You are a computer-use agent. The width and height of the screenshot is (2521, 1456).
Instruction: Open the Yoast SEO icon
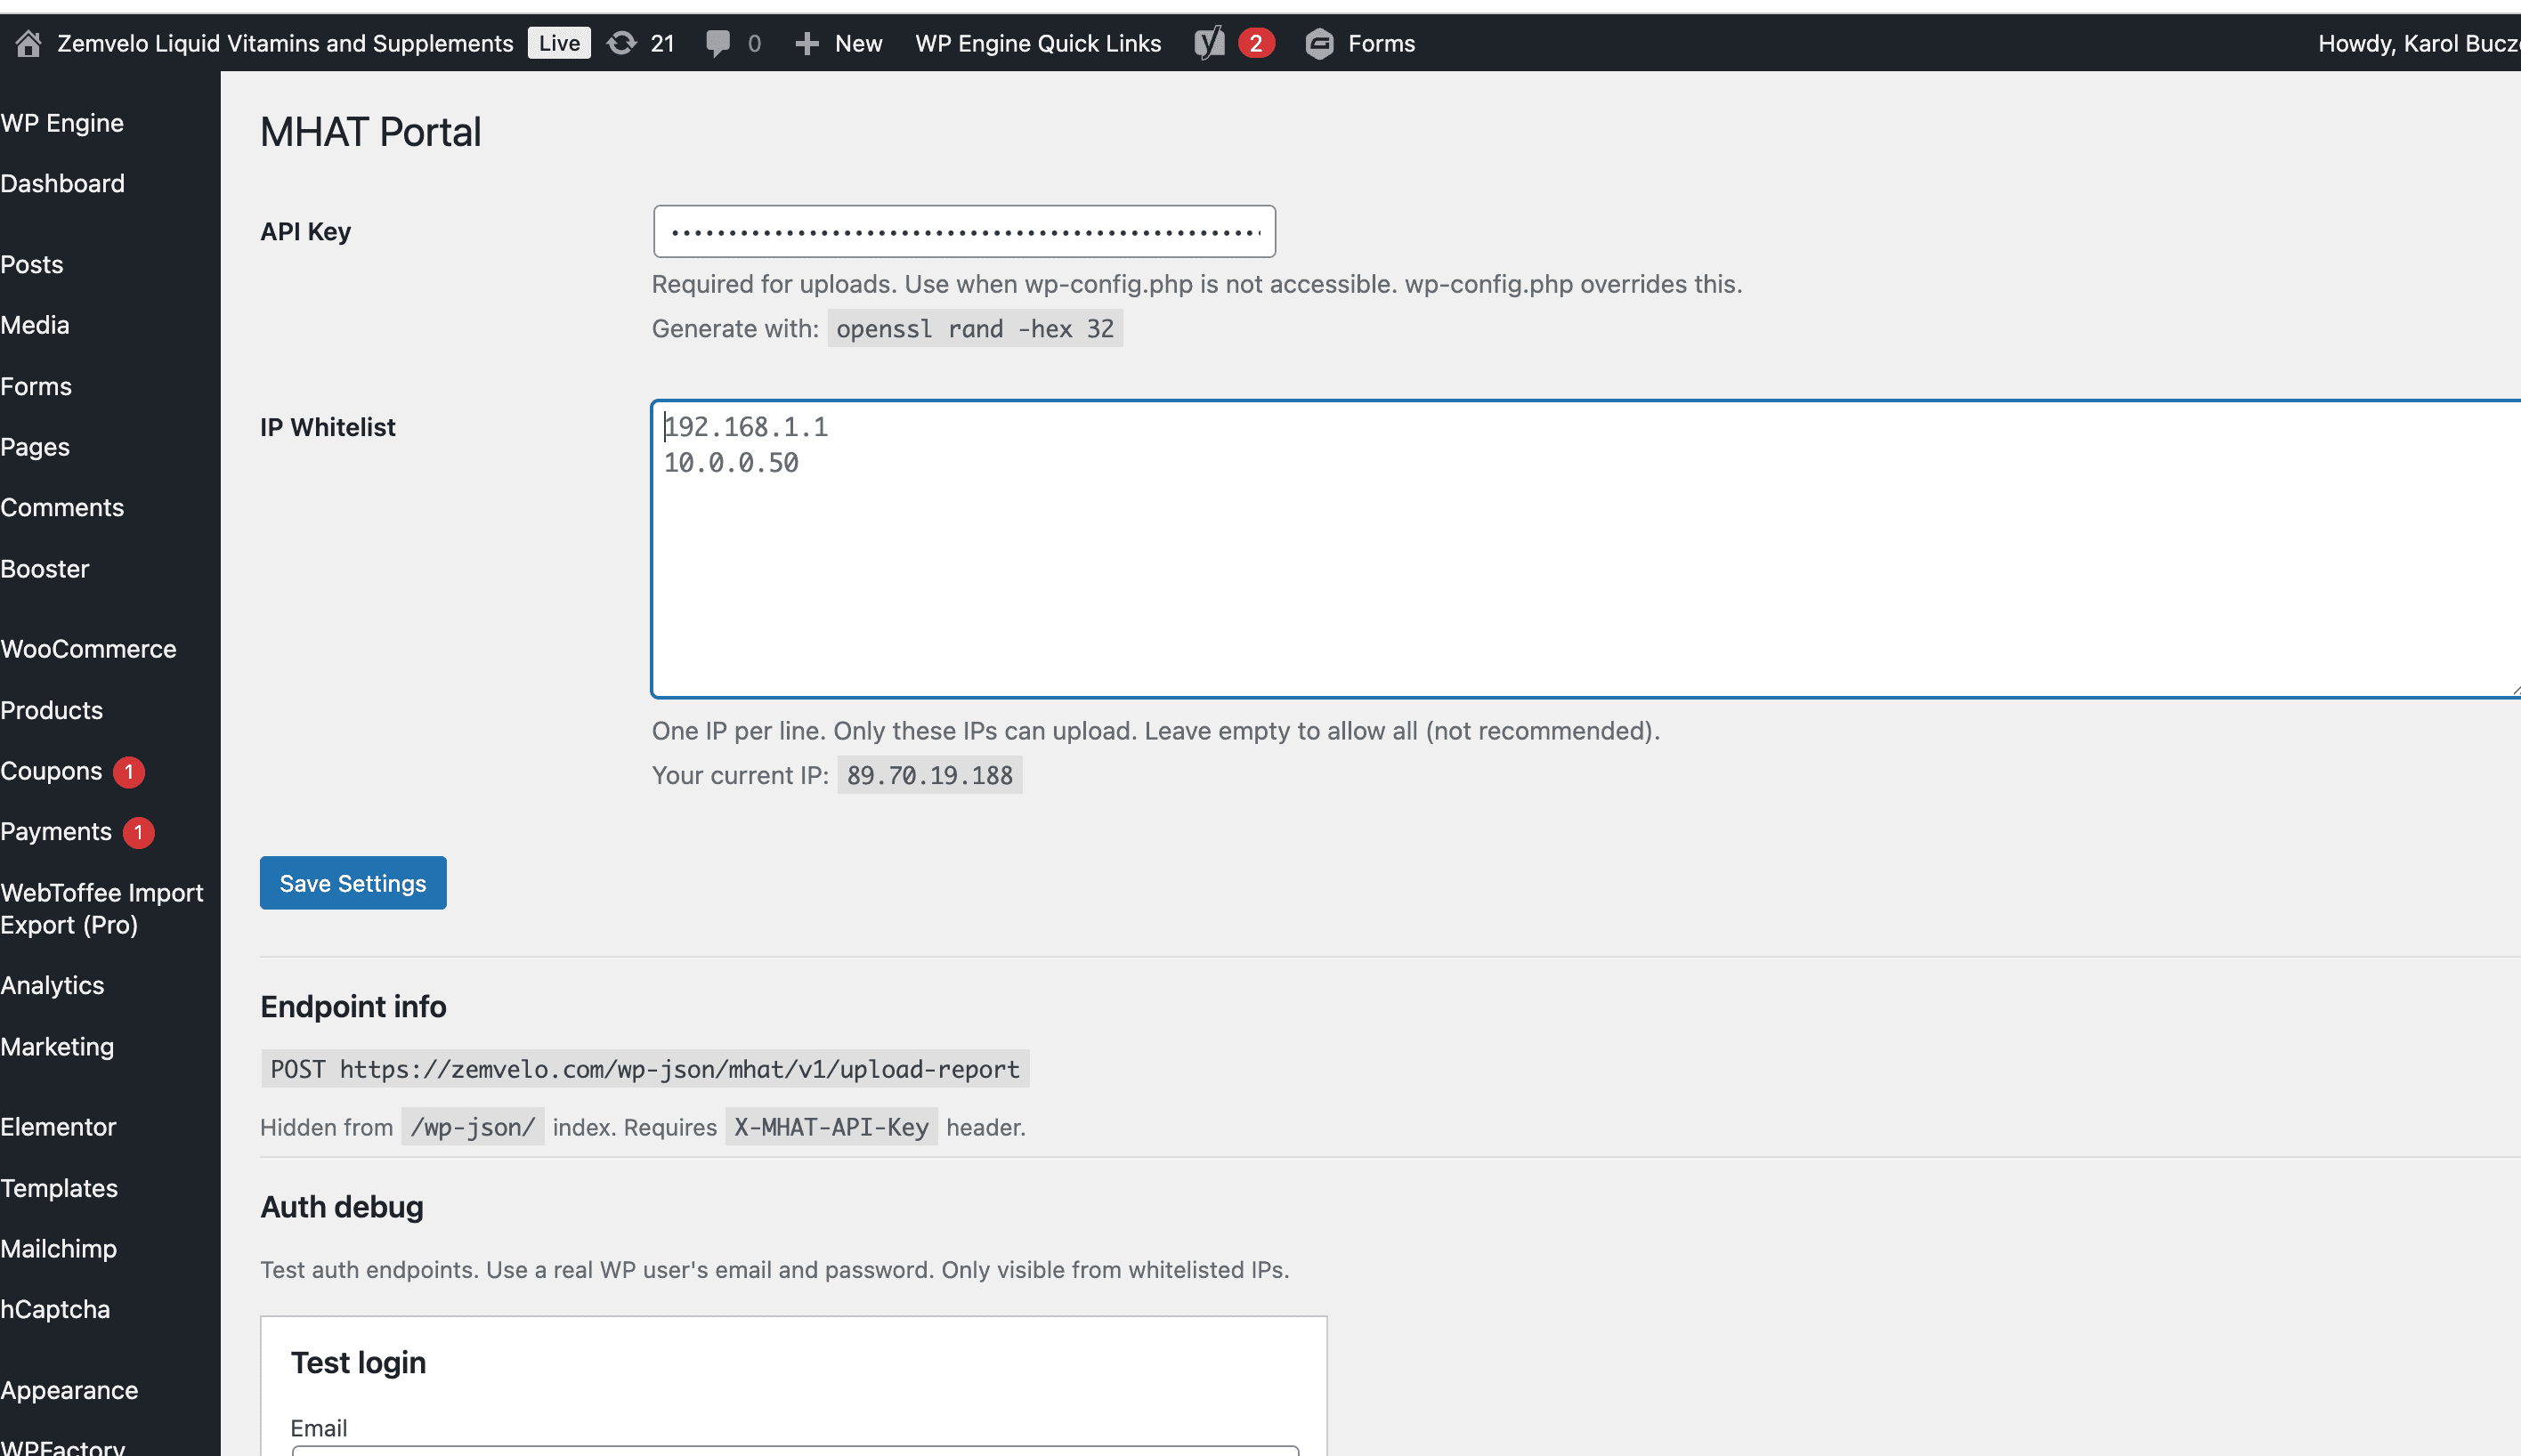tap(1210, 43)
